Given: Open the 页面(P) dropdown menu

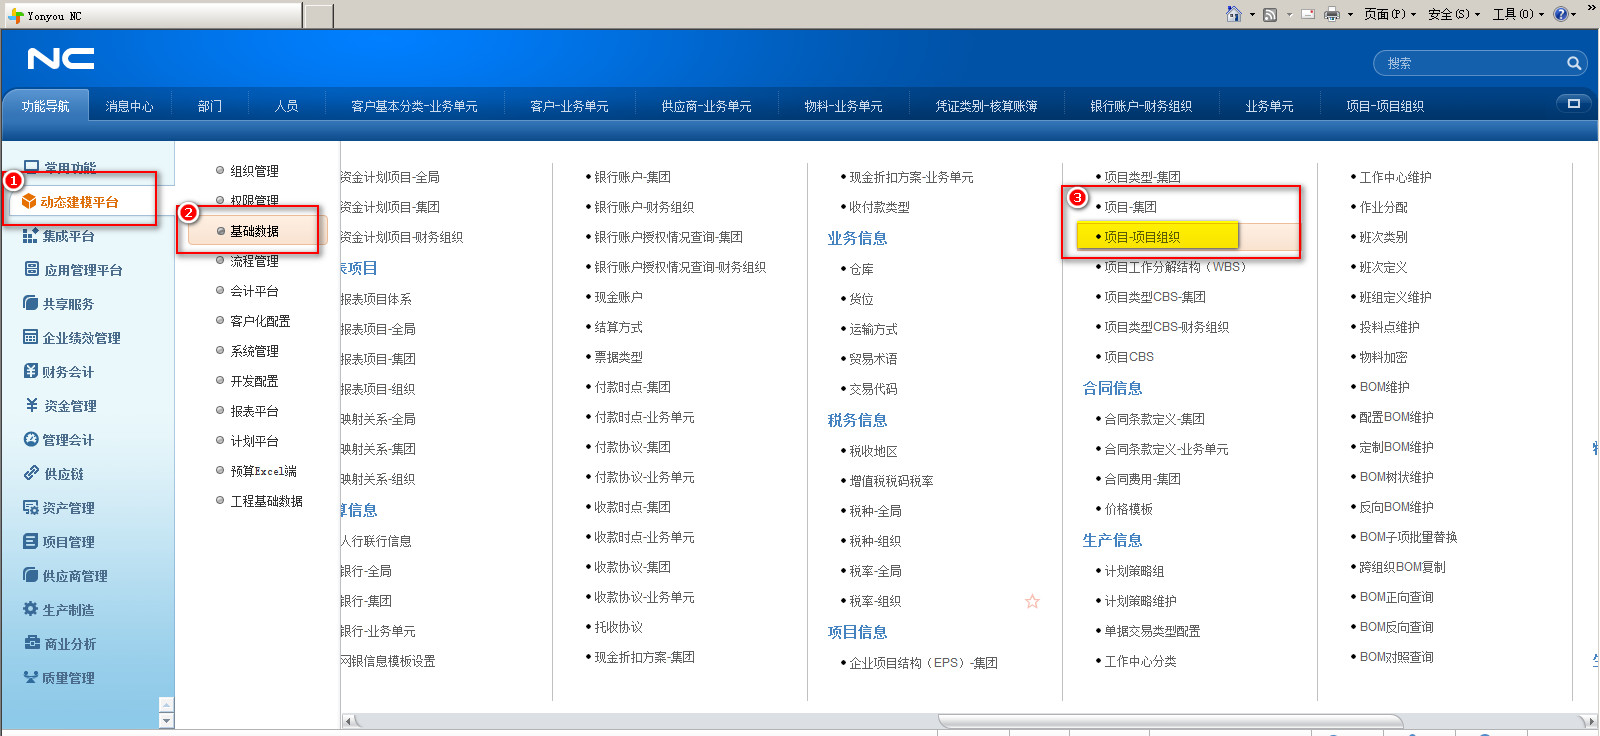Looking at the screenshot, I should pos(1389,14).
